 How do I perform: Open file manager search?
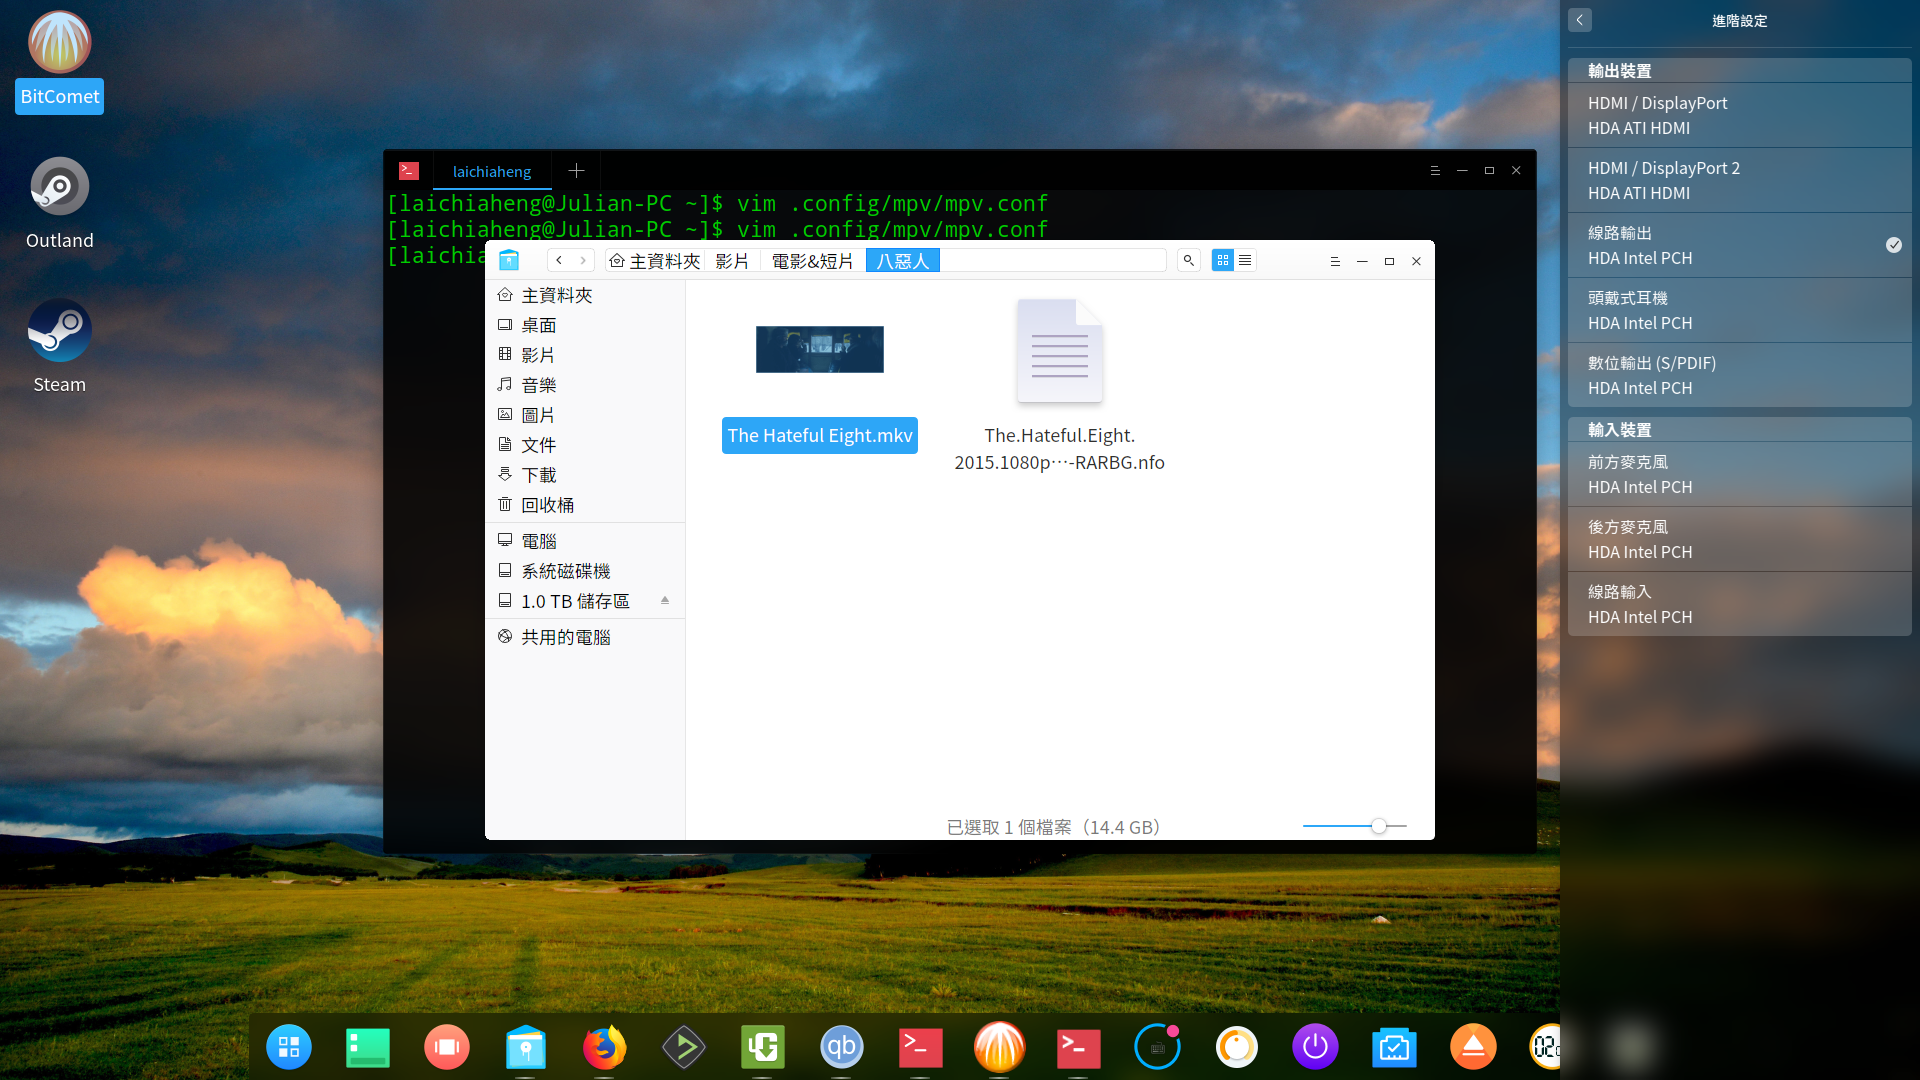[x=1188, y=260]
